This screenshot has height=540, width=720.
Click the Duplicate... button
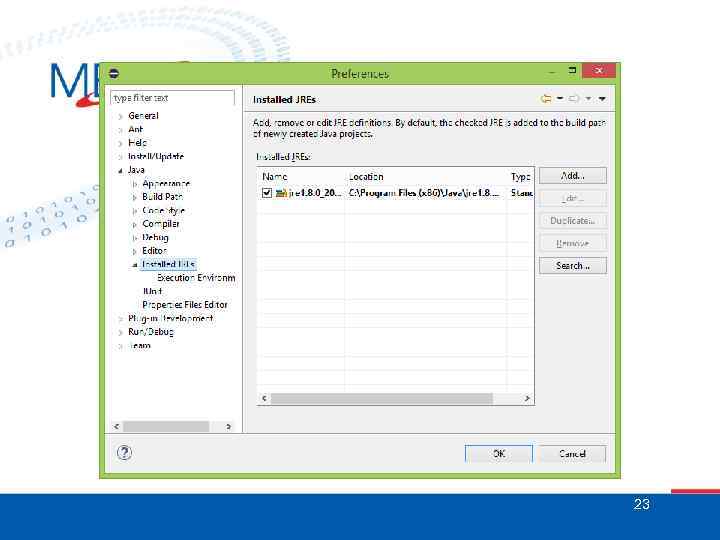click(573, 220)
